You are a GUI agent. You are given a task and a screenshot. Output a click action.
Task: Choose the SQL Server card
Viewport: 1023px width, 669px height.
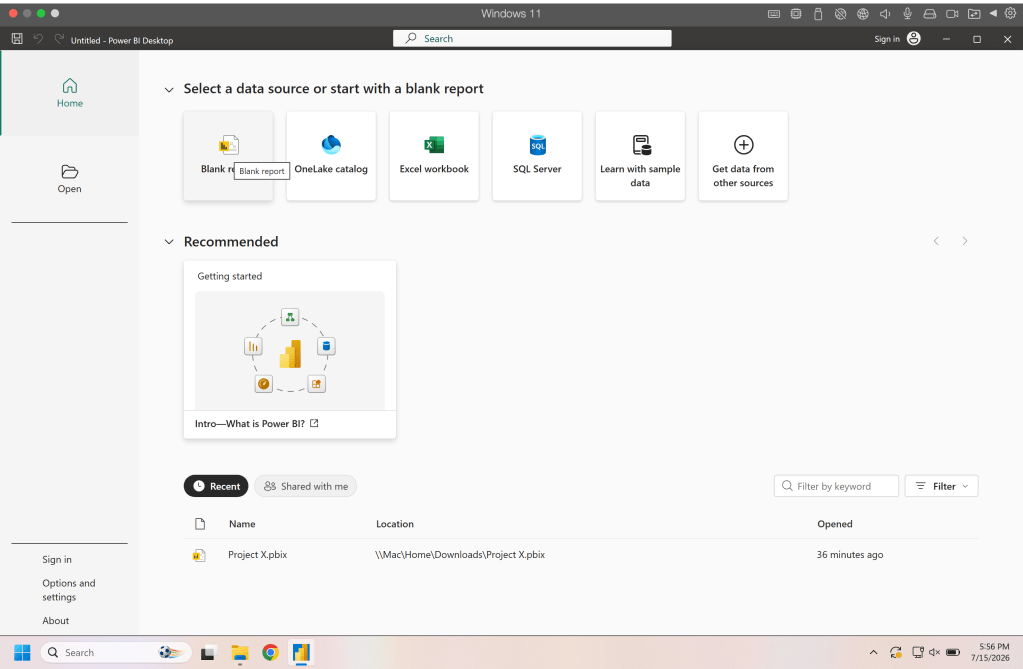(x=537, y=155)
